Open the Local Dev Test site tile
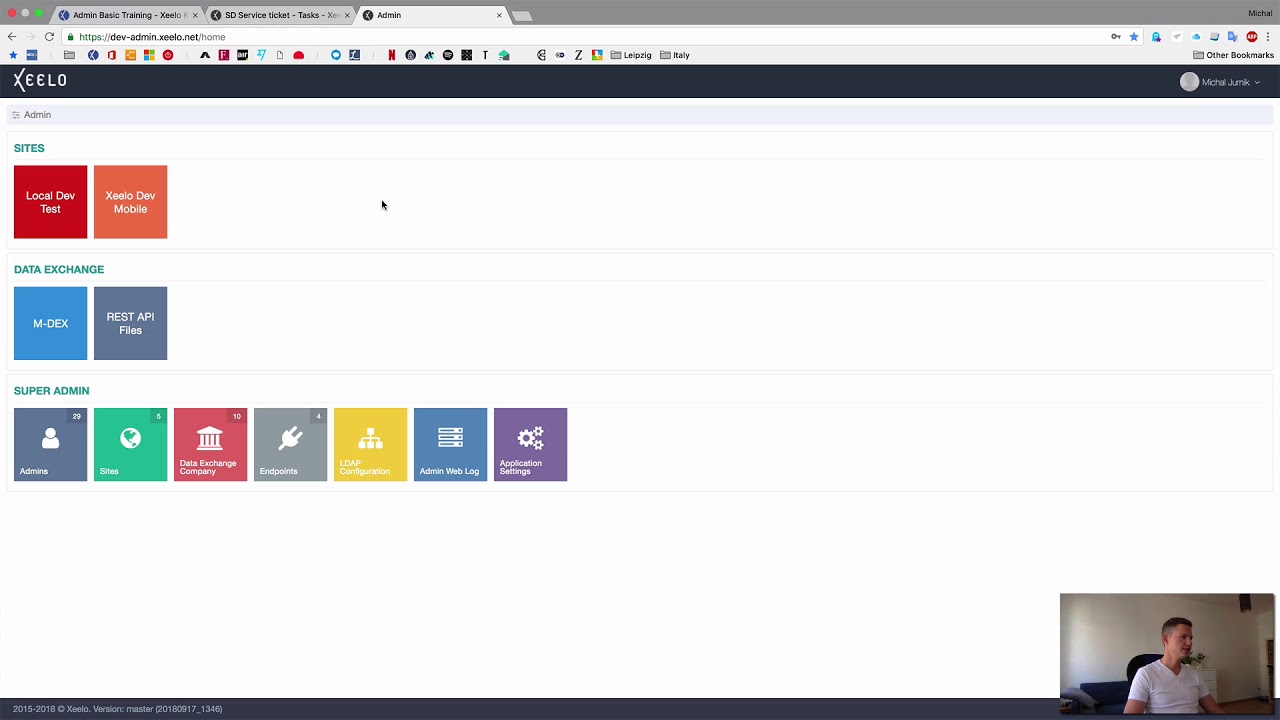This screenshot has height=720, width=1280. pos(50,202)
